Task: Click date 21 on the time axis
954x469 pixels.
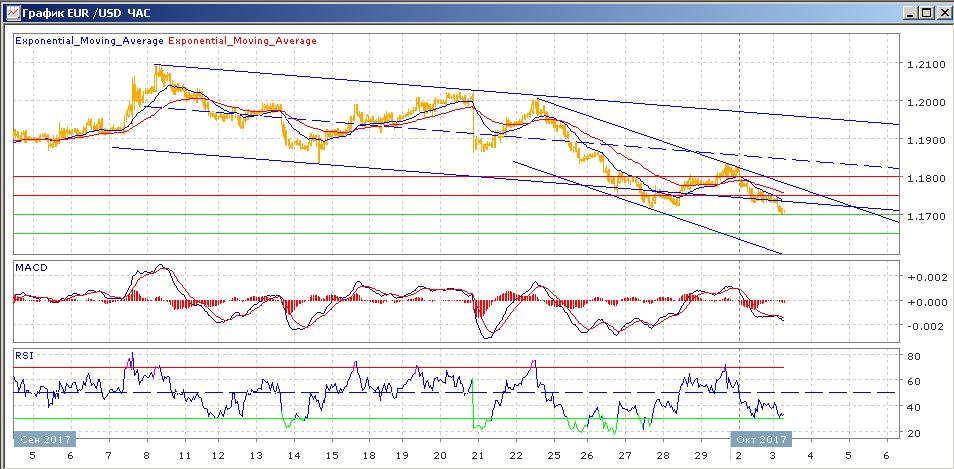Action: 478,455
